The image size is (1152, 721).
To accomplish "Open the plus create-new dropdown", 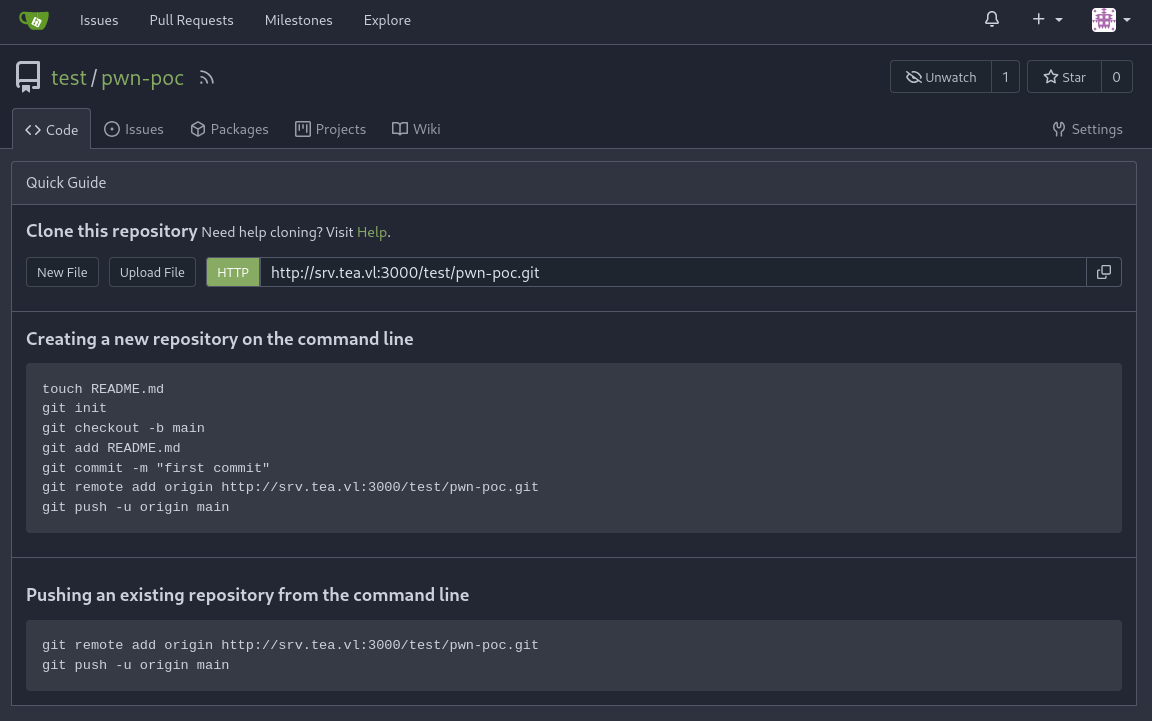I will (1048, 19).
